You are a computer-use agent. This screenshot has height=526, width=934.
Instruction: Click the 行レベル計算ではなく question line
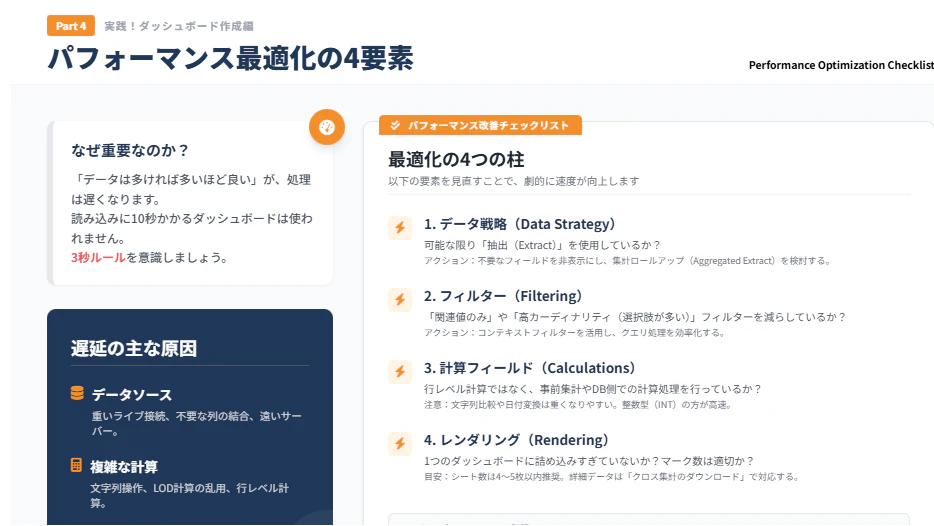593,389
